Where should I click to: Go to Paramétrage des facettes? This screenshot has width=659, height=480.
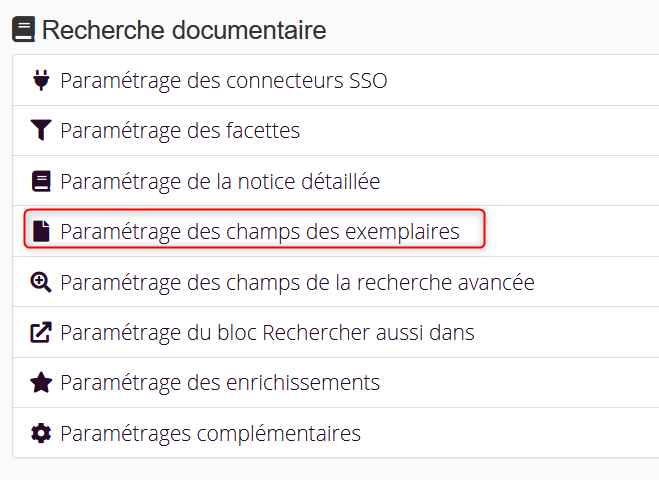click(180, 131)
